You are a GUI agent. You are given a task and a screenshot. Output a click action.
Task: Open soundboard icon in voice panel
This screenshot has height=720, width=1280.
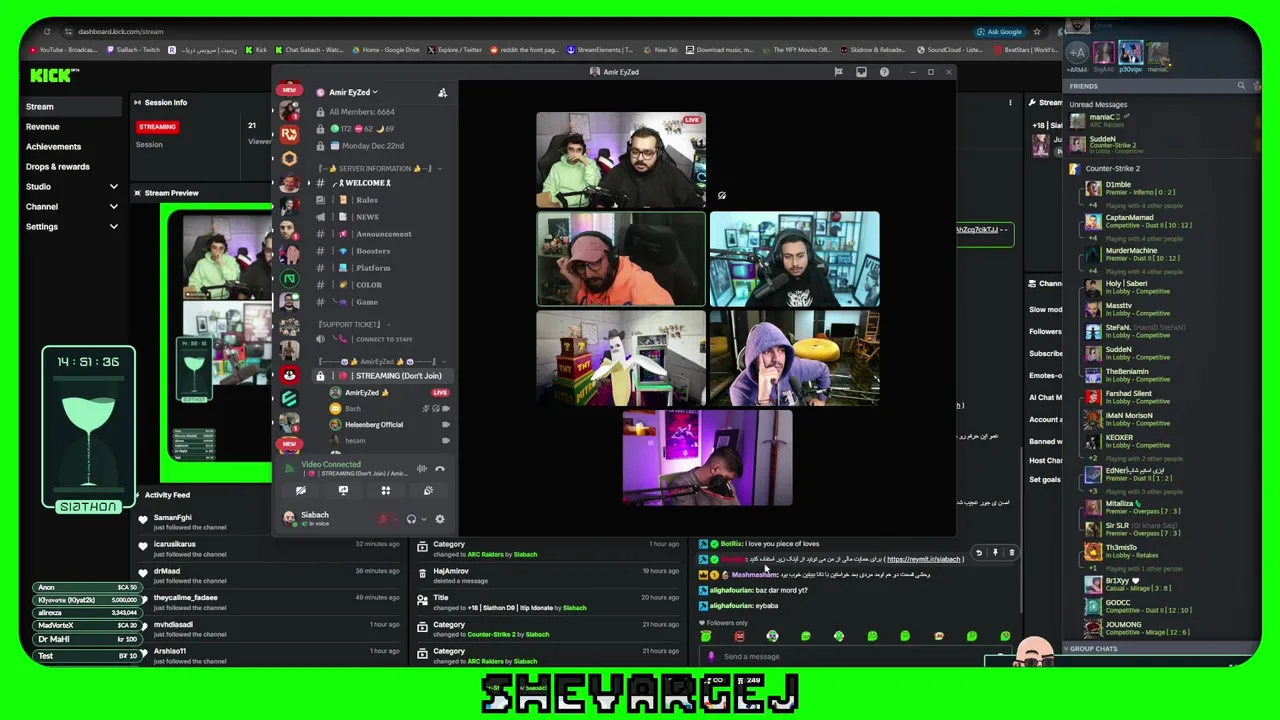tap(428, 491)
